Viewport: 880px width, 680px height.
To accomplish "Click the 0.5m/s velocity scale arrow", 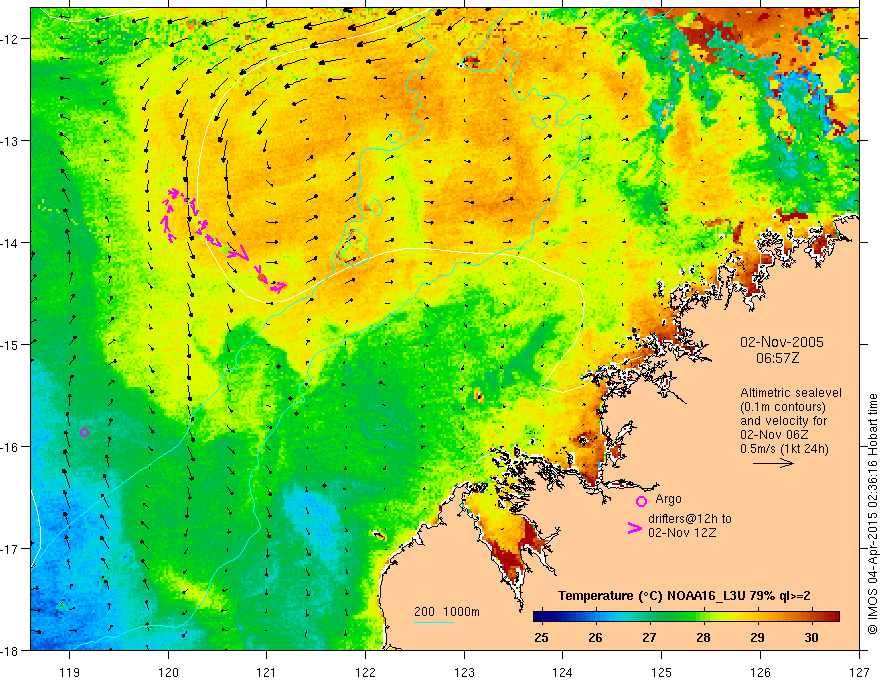I will (x=773, y=463).
